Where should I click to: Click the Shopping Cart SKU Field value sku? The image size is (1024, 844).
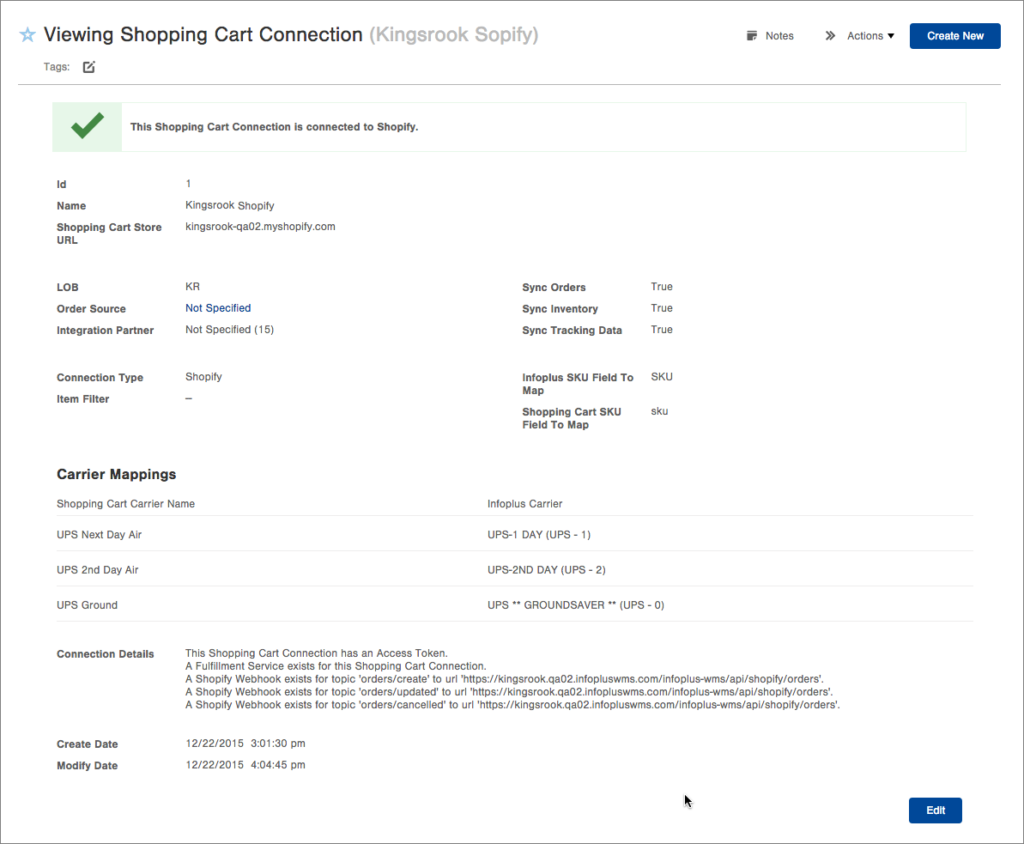659,412
